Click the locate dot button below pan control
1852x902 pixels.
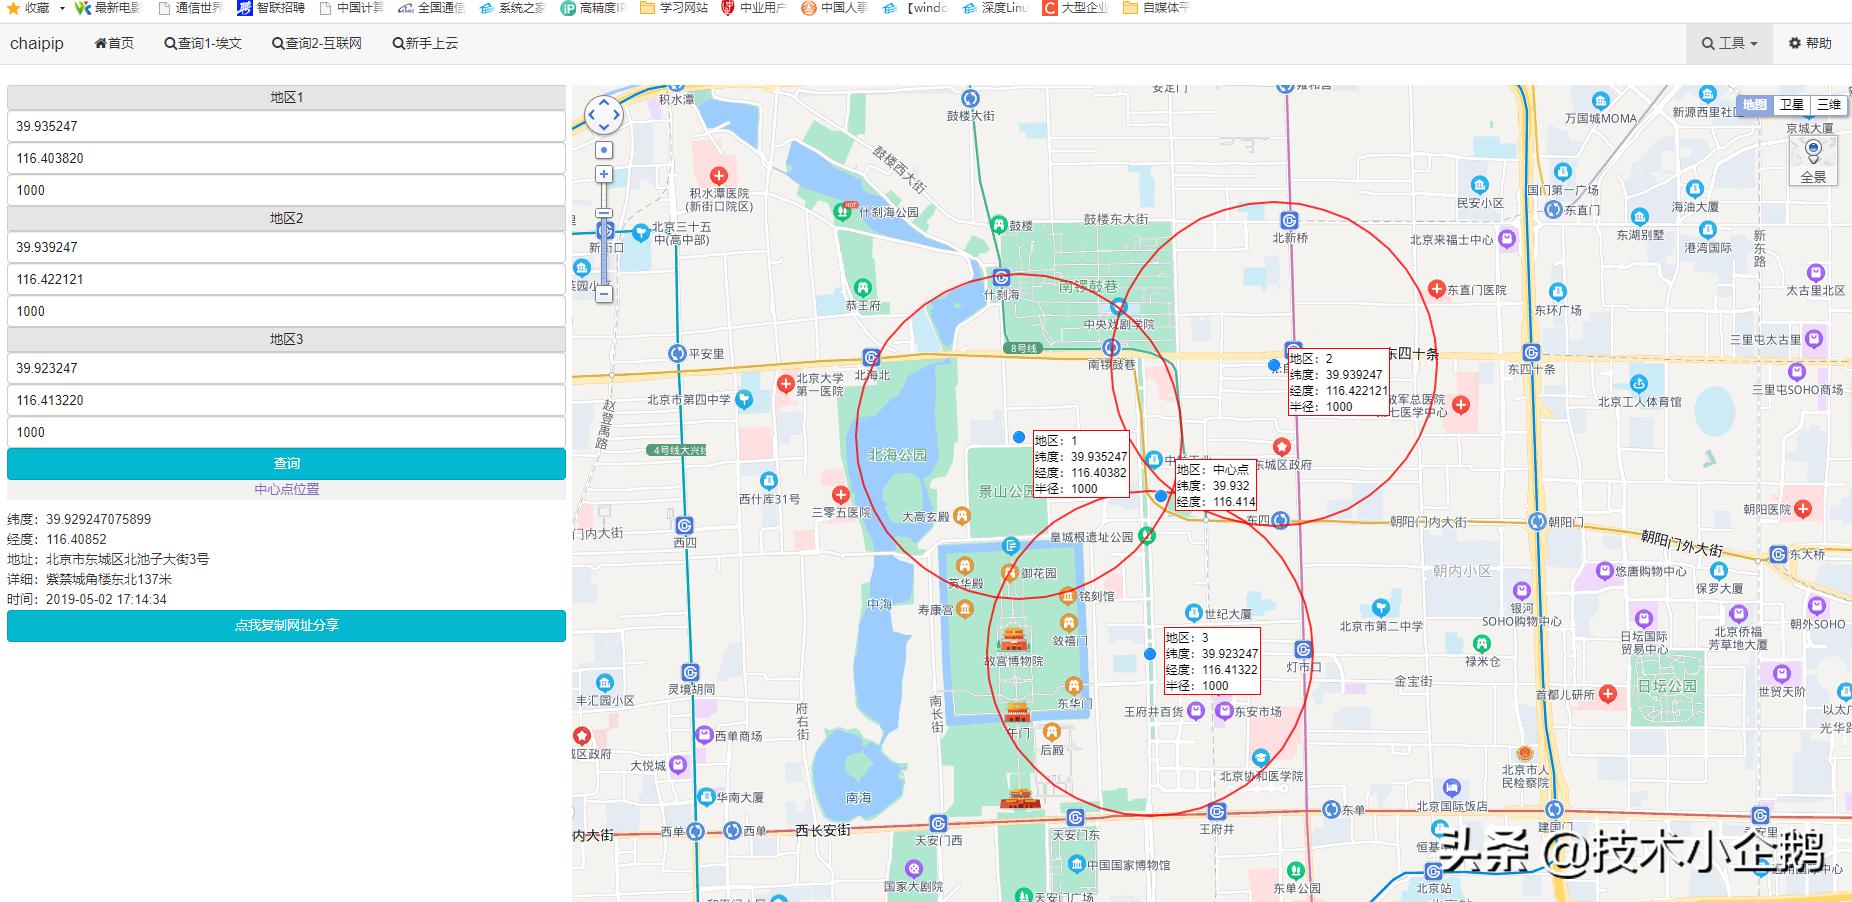point(604,150)
